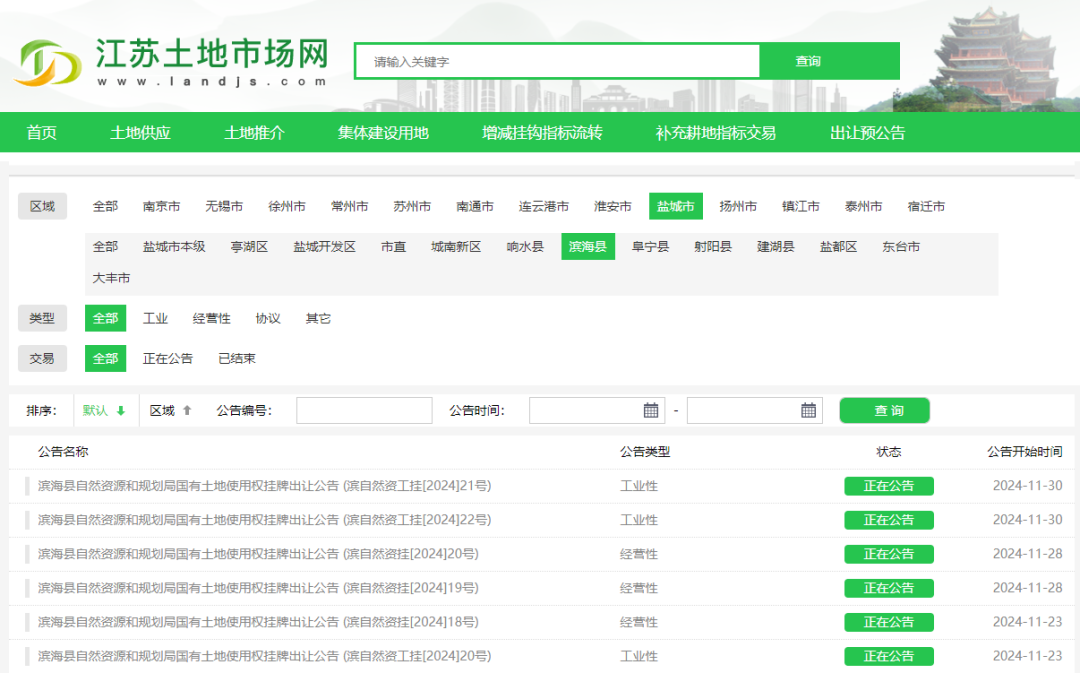
Task: Focus the keyword search box
Action: click(557, 61)
